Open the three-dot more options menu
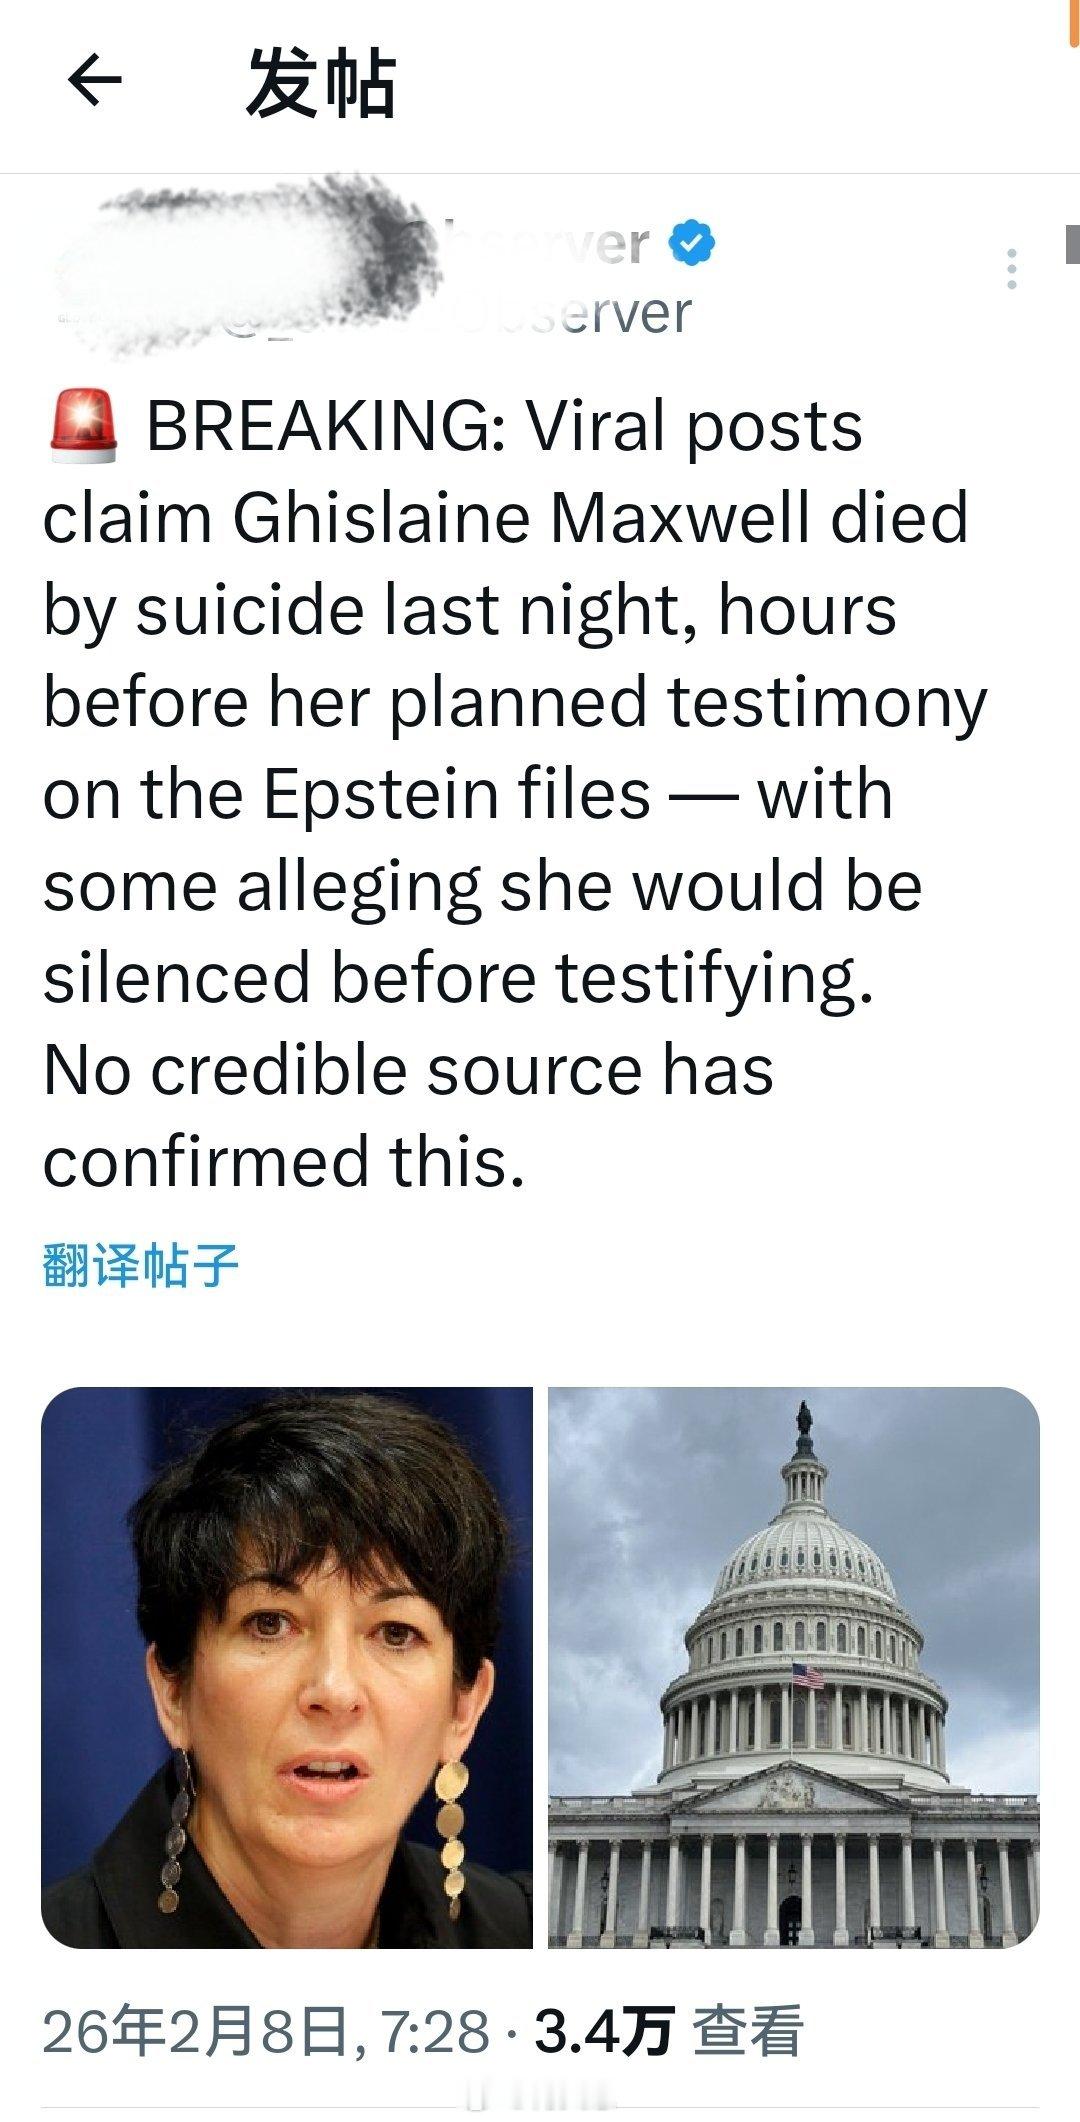Viewport: 1080px width, 2122px height. tap(1012, 268)
